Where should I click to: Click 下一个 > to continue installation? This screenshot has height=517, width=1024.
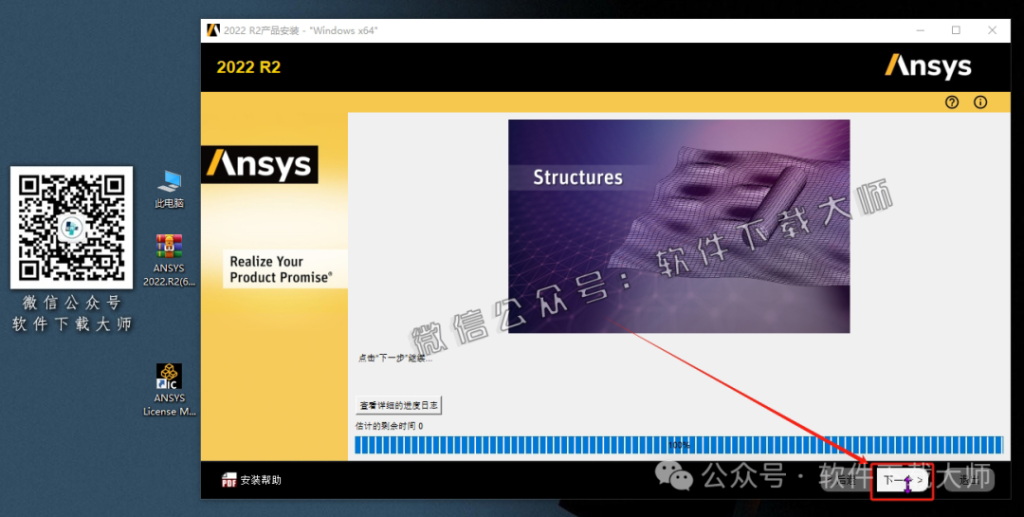coord(903,480)
